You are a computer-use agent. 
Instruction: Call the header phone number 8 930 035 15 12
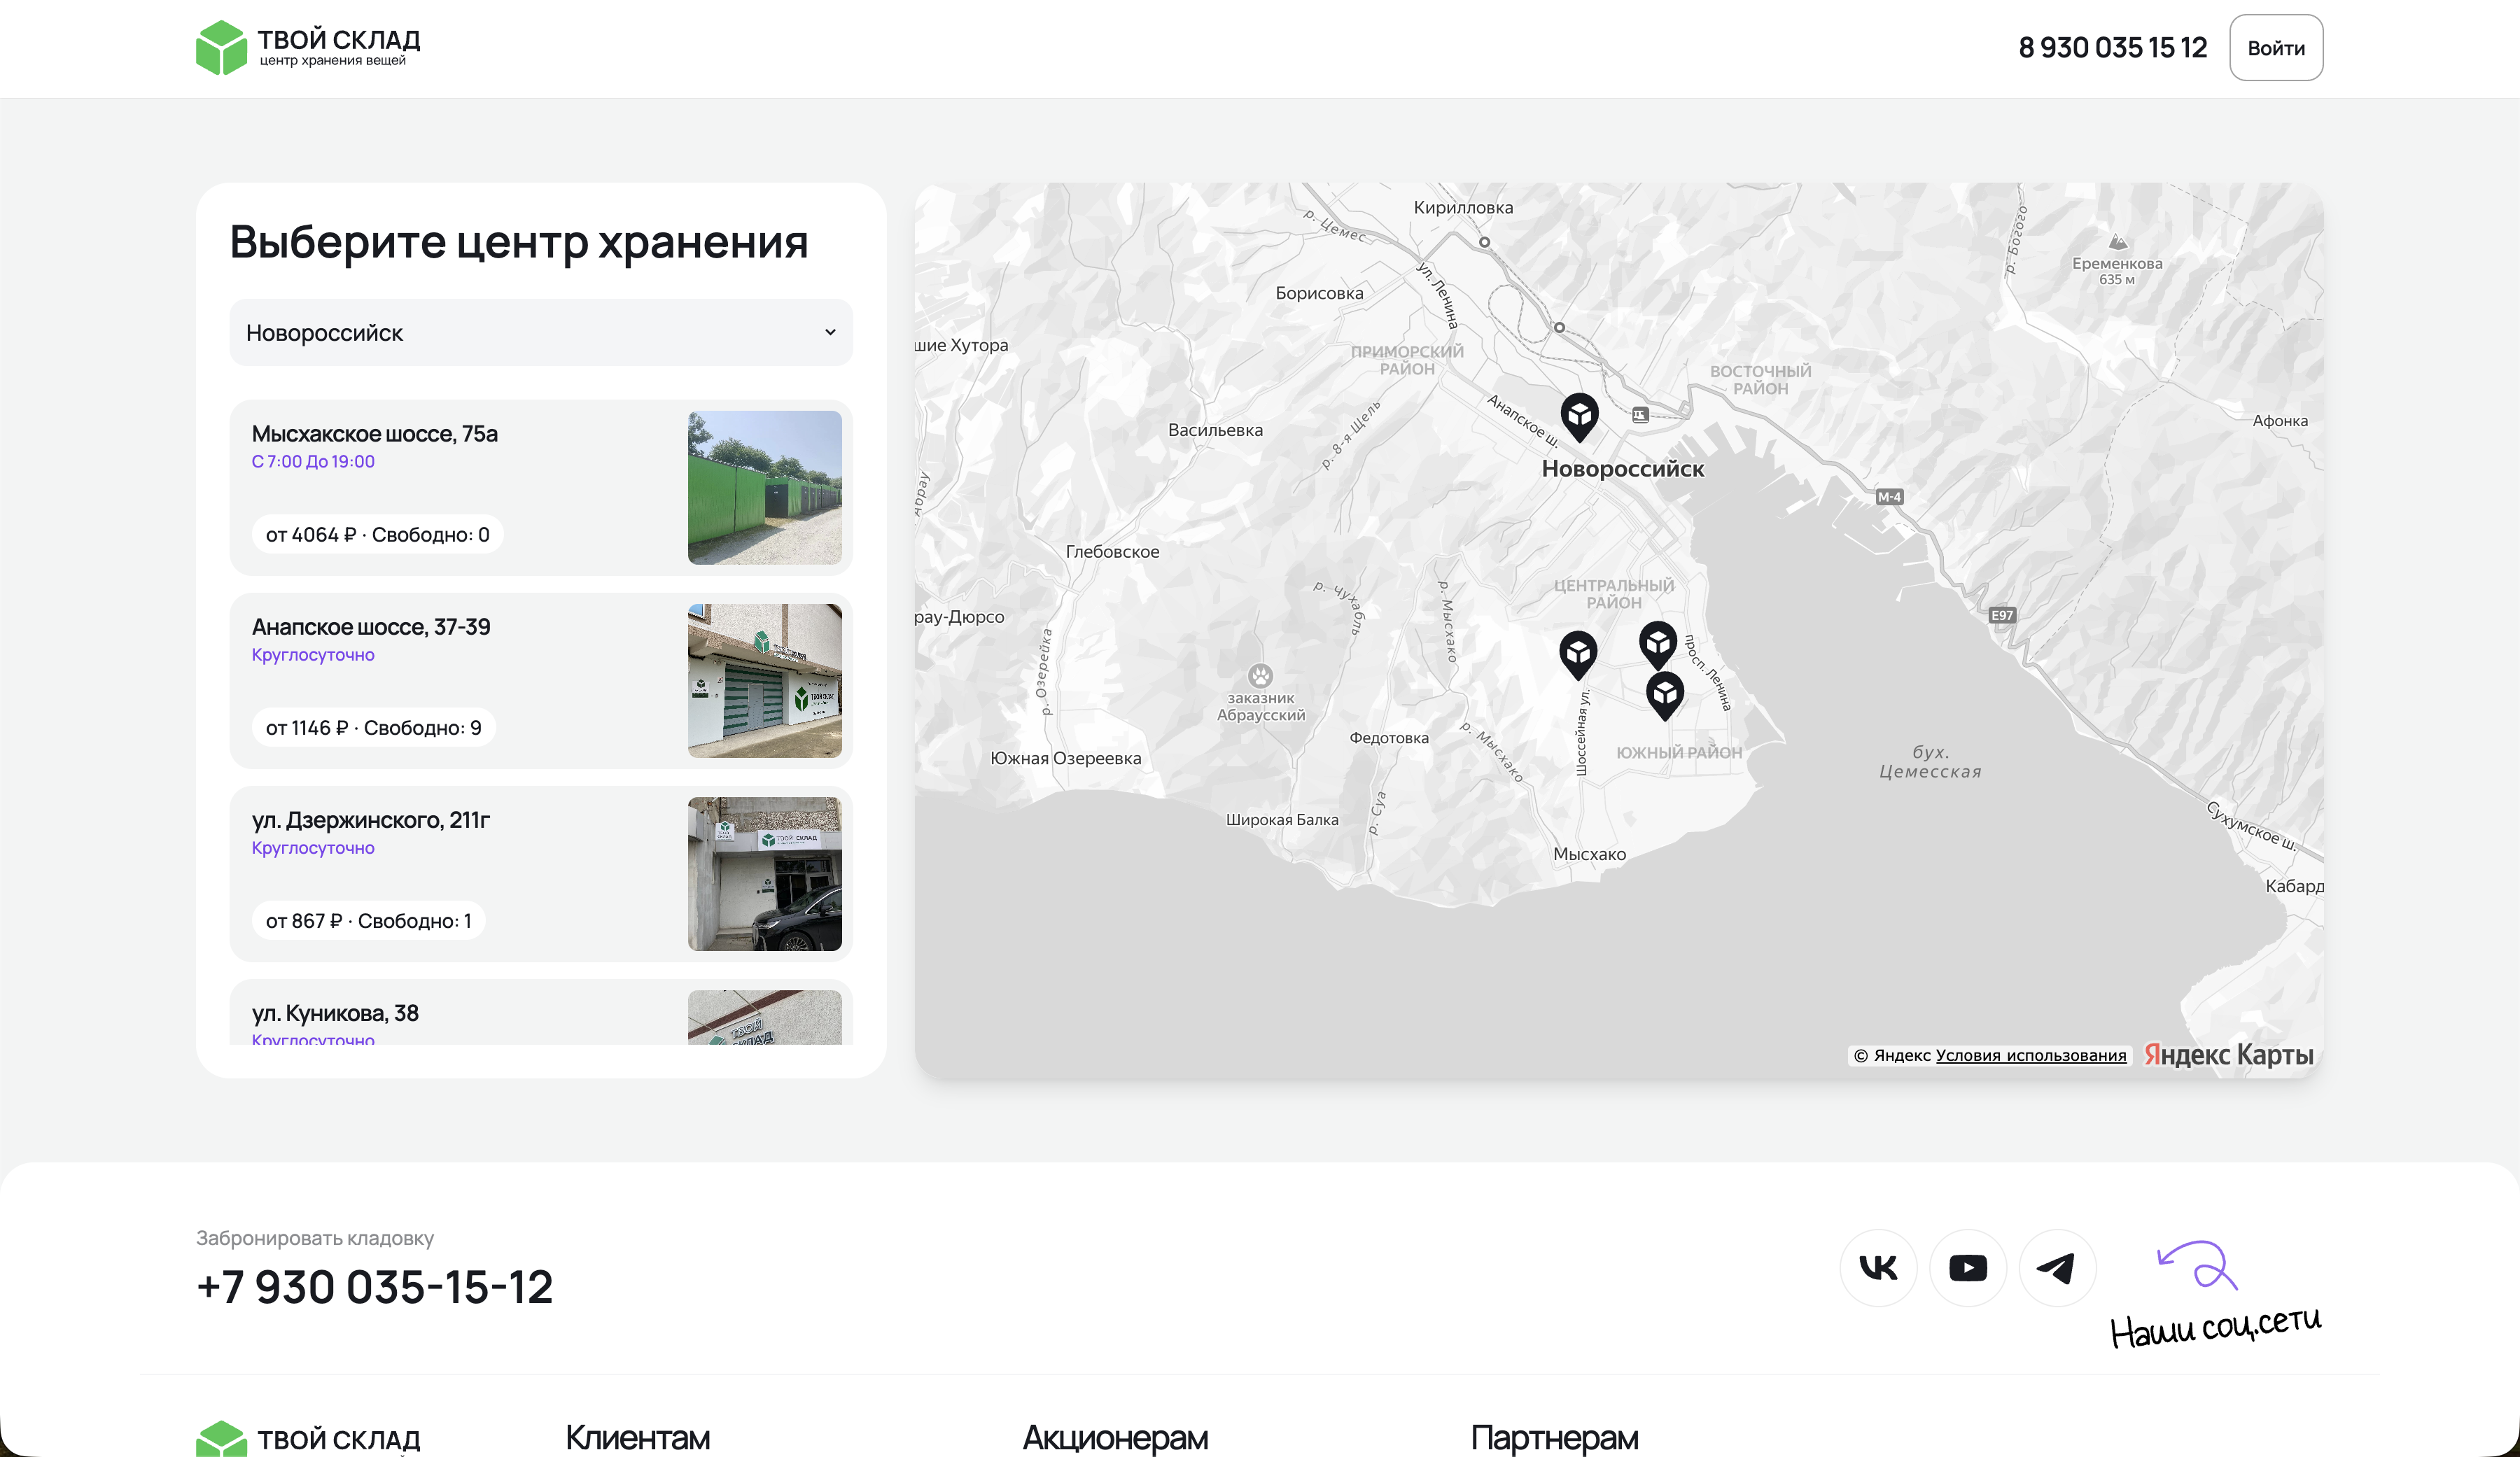point(2112,47)
